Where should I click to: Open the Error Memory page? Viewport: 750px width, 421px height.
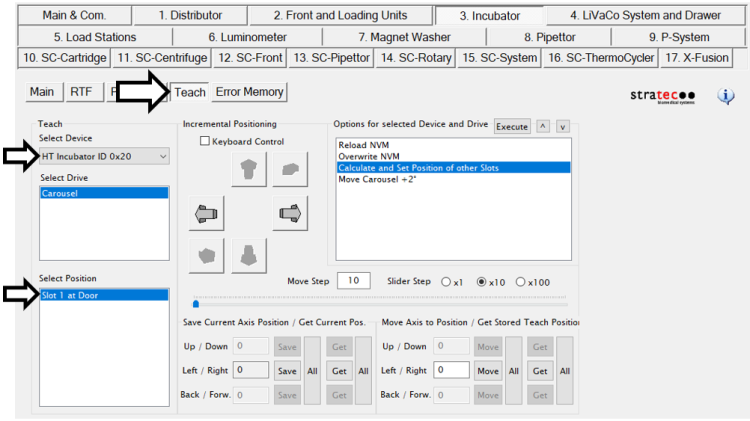point(249,92)
